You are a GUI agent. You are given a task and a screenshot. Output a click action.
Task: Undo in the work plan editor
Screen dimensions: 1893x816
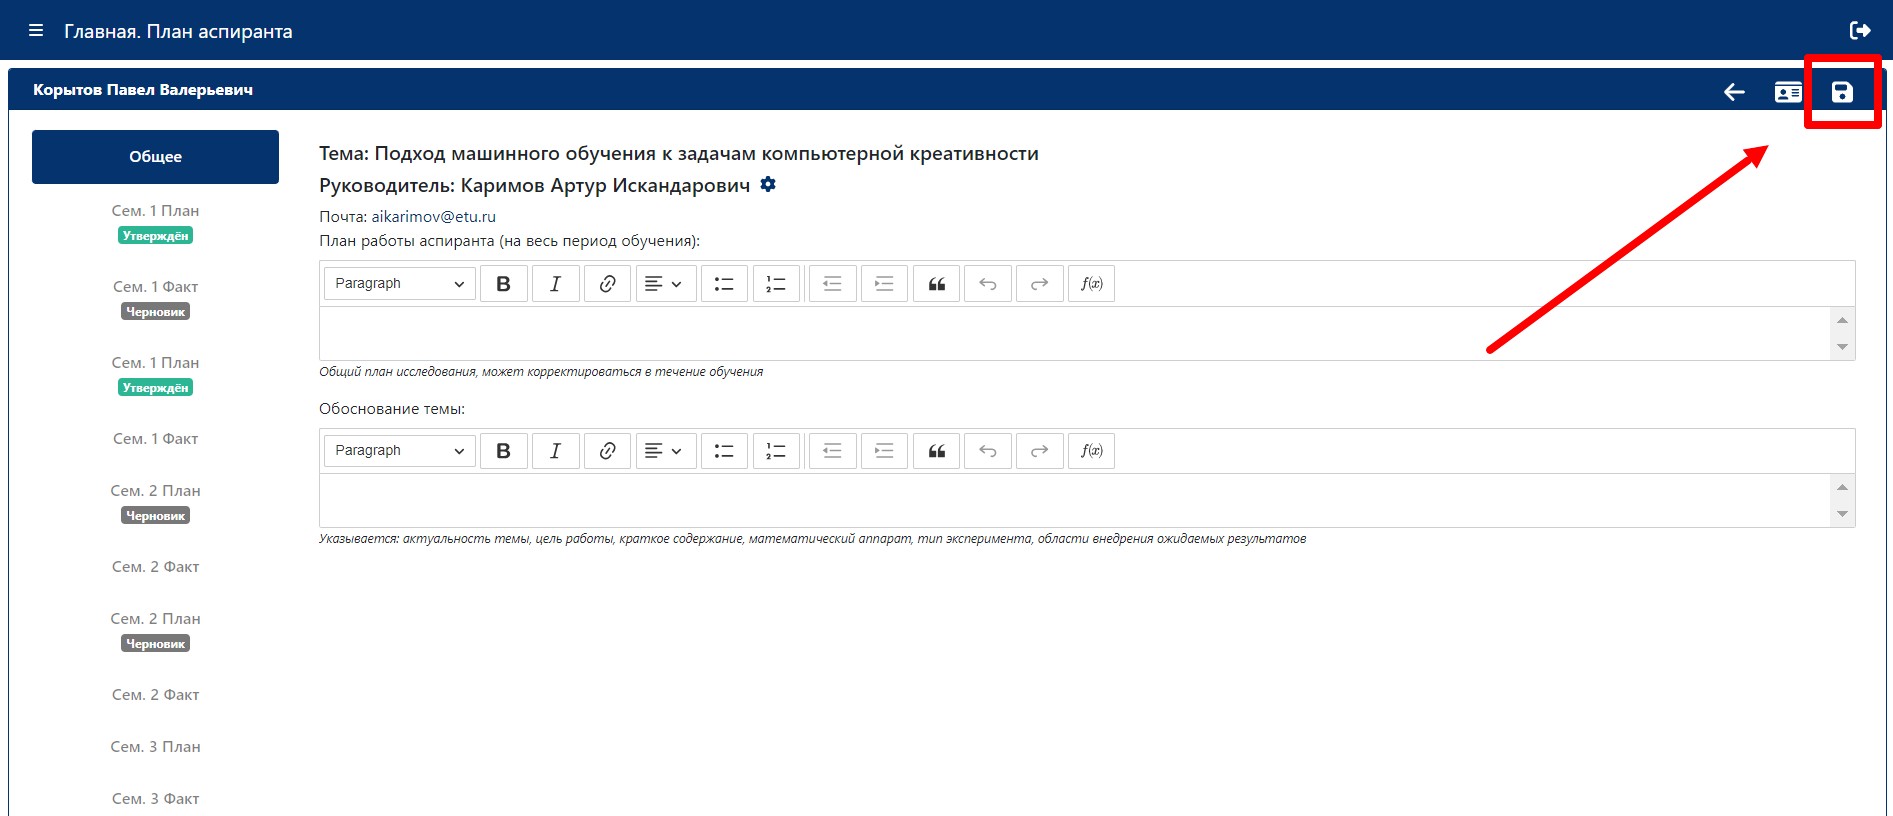988,284
